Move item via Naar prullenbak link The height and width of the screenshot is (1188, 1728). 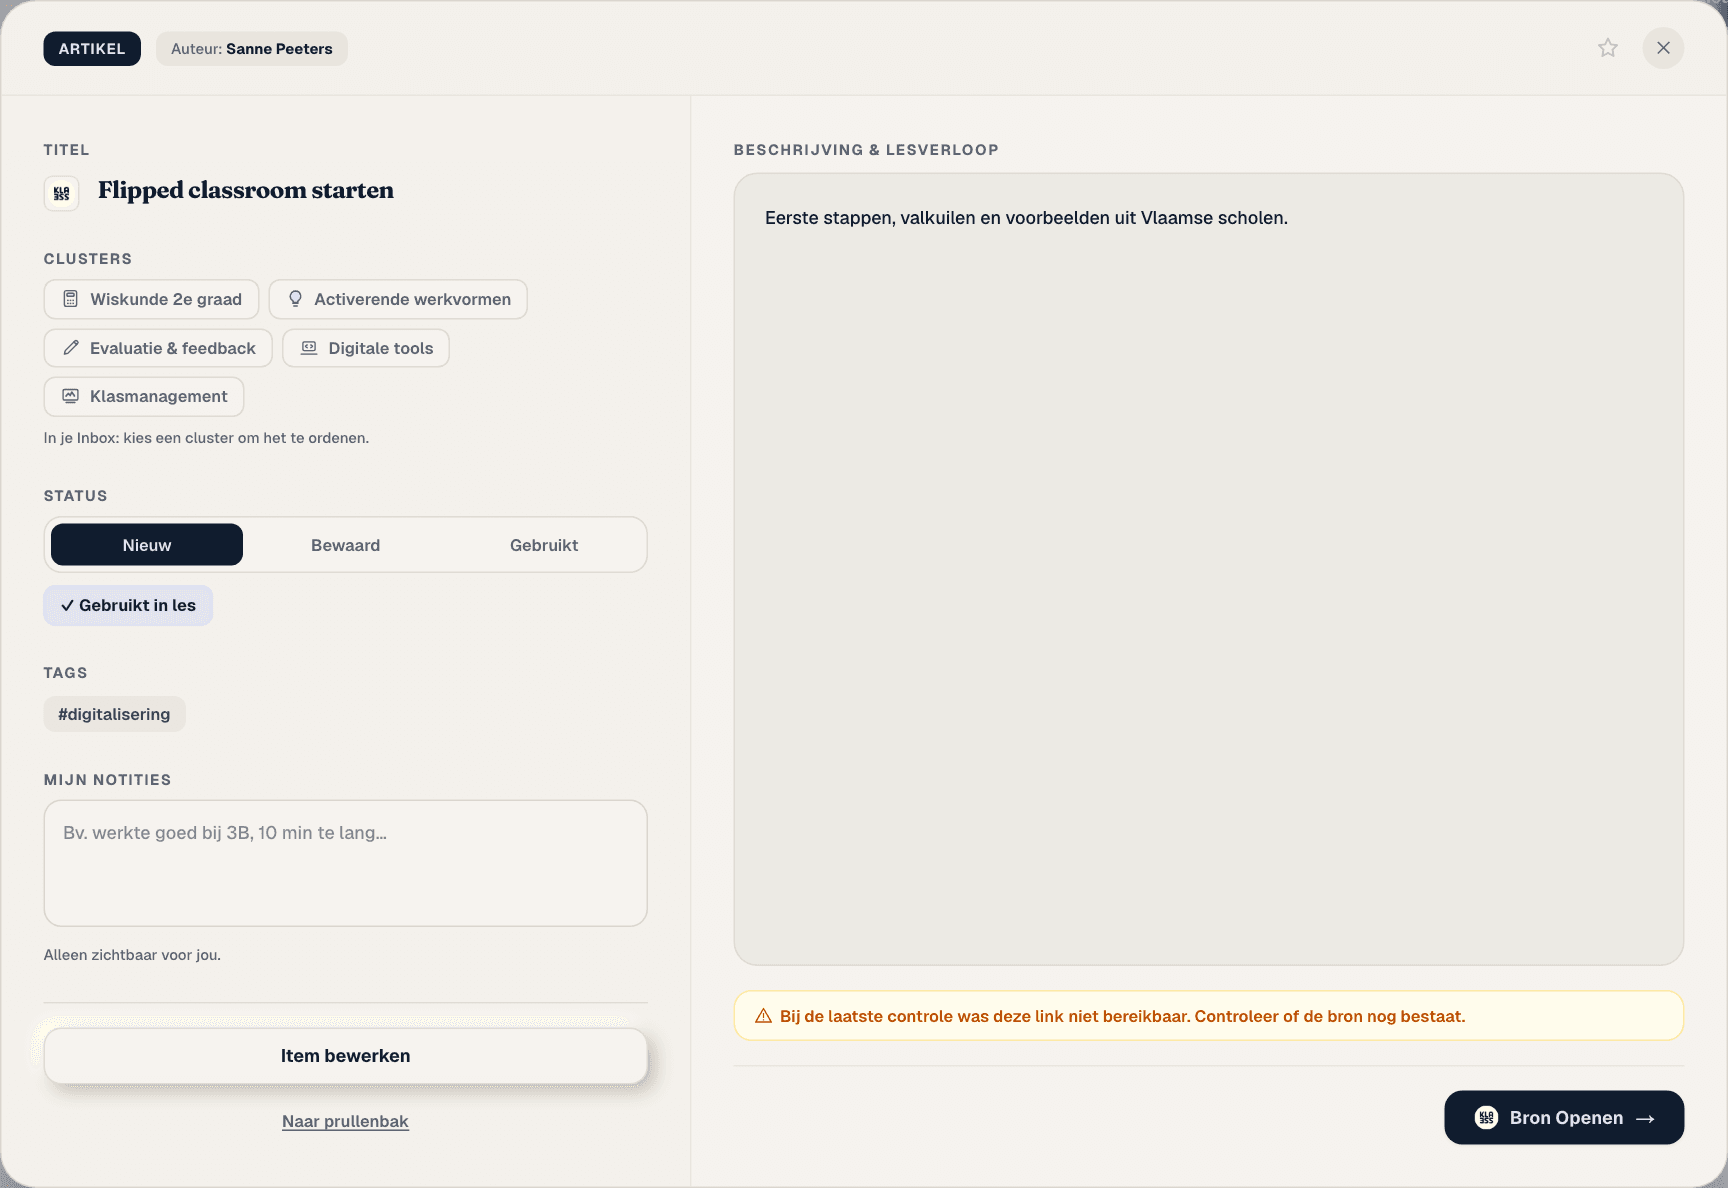pyautogui.click(x=345, y=1121)
